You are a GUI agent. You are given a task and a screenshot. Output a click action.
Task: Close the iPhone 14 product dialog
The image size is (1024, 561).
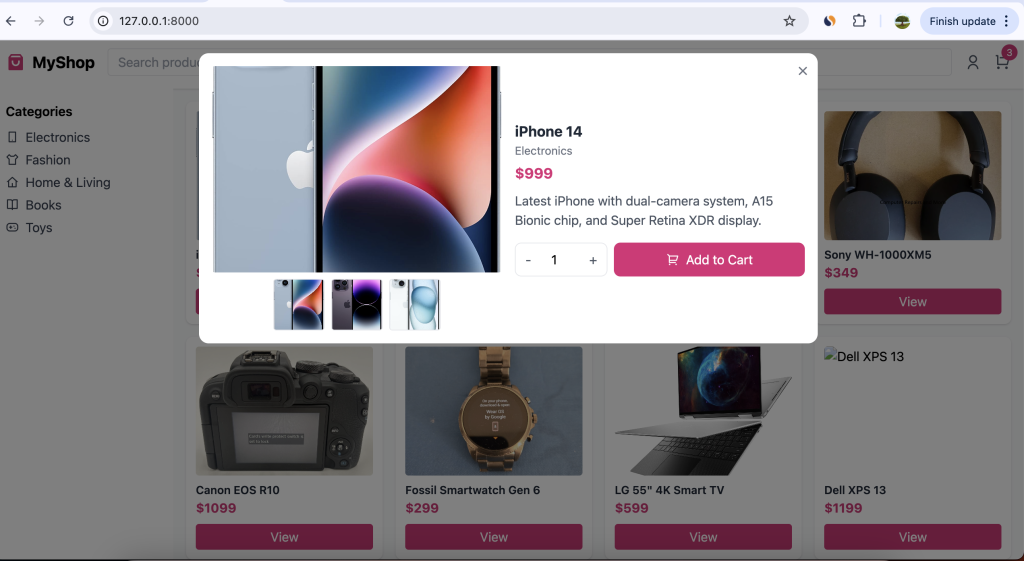pos(802,71)
